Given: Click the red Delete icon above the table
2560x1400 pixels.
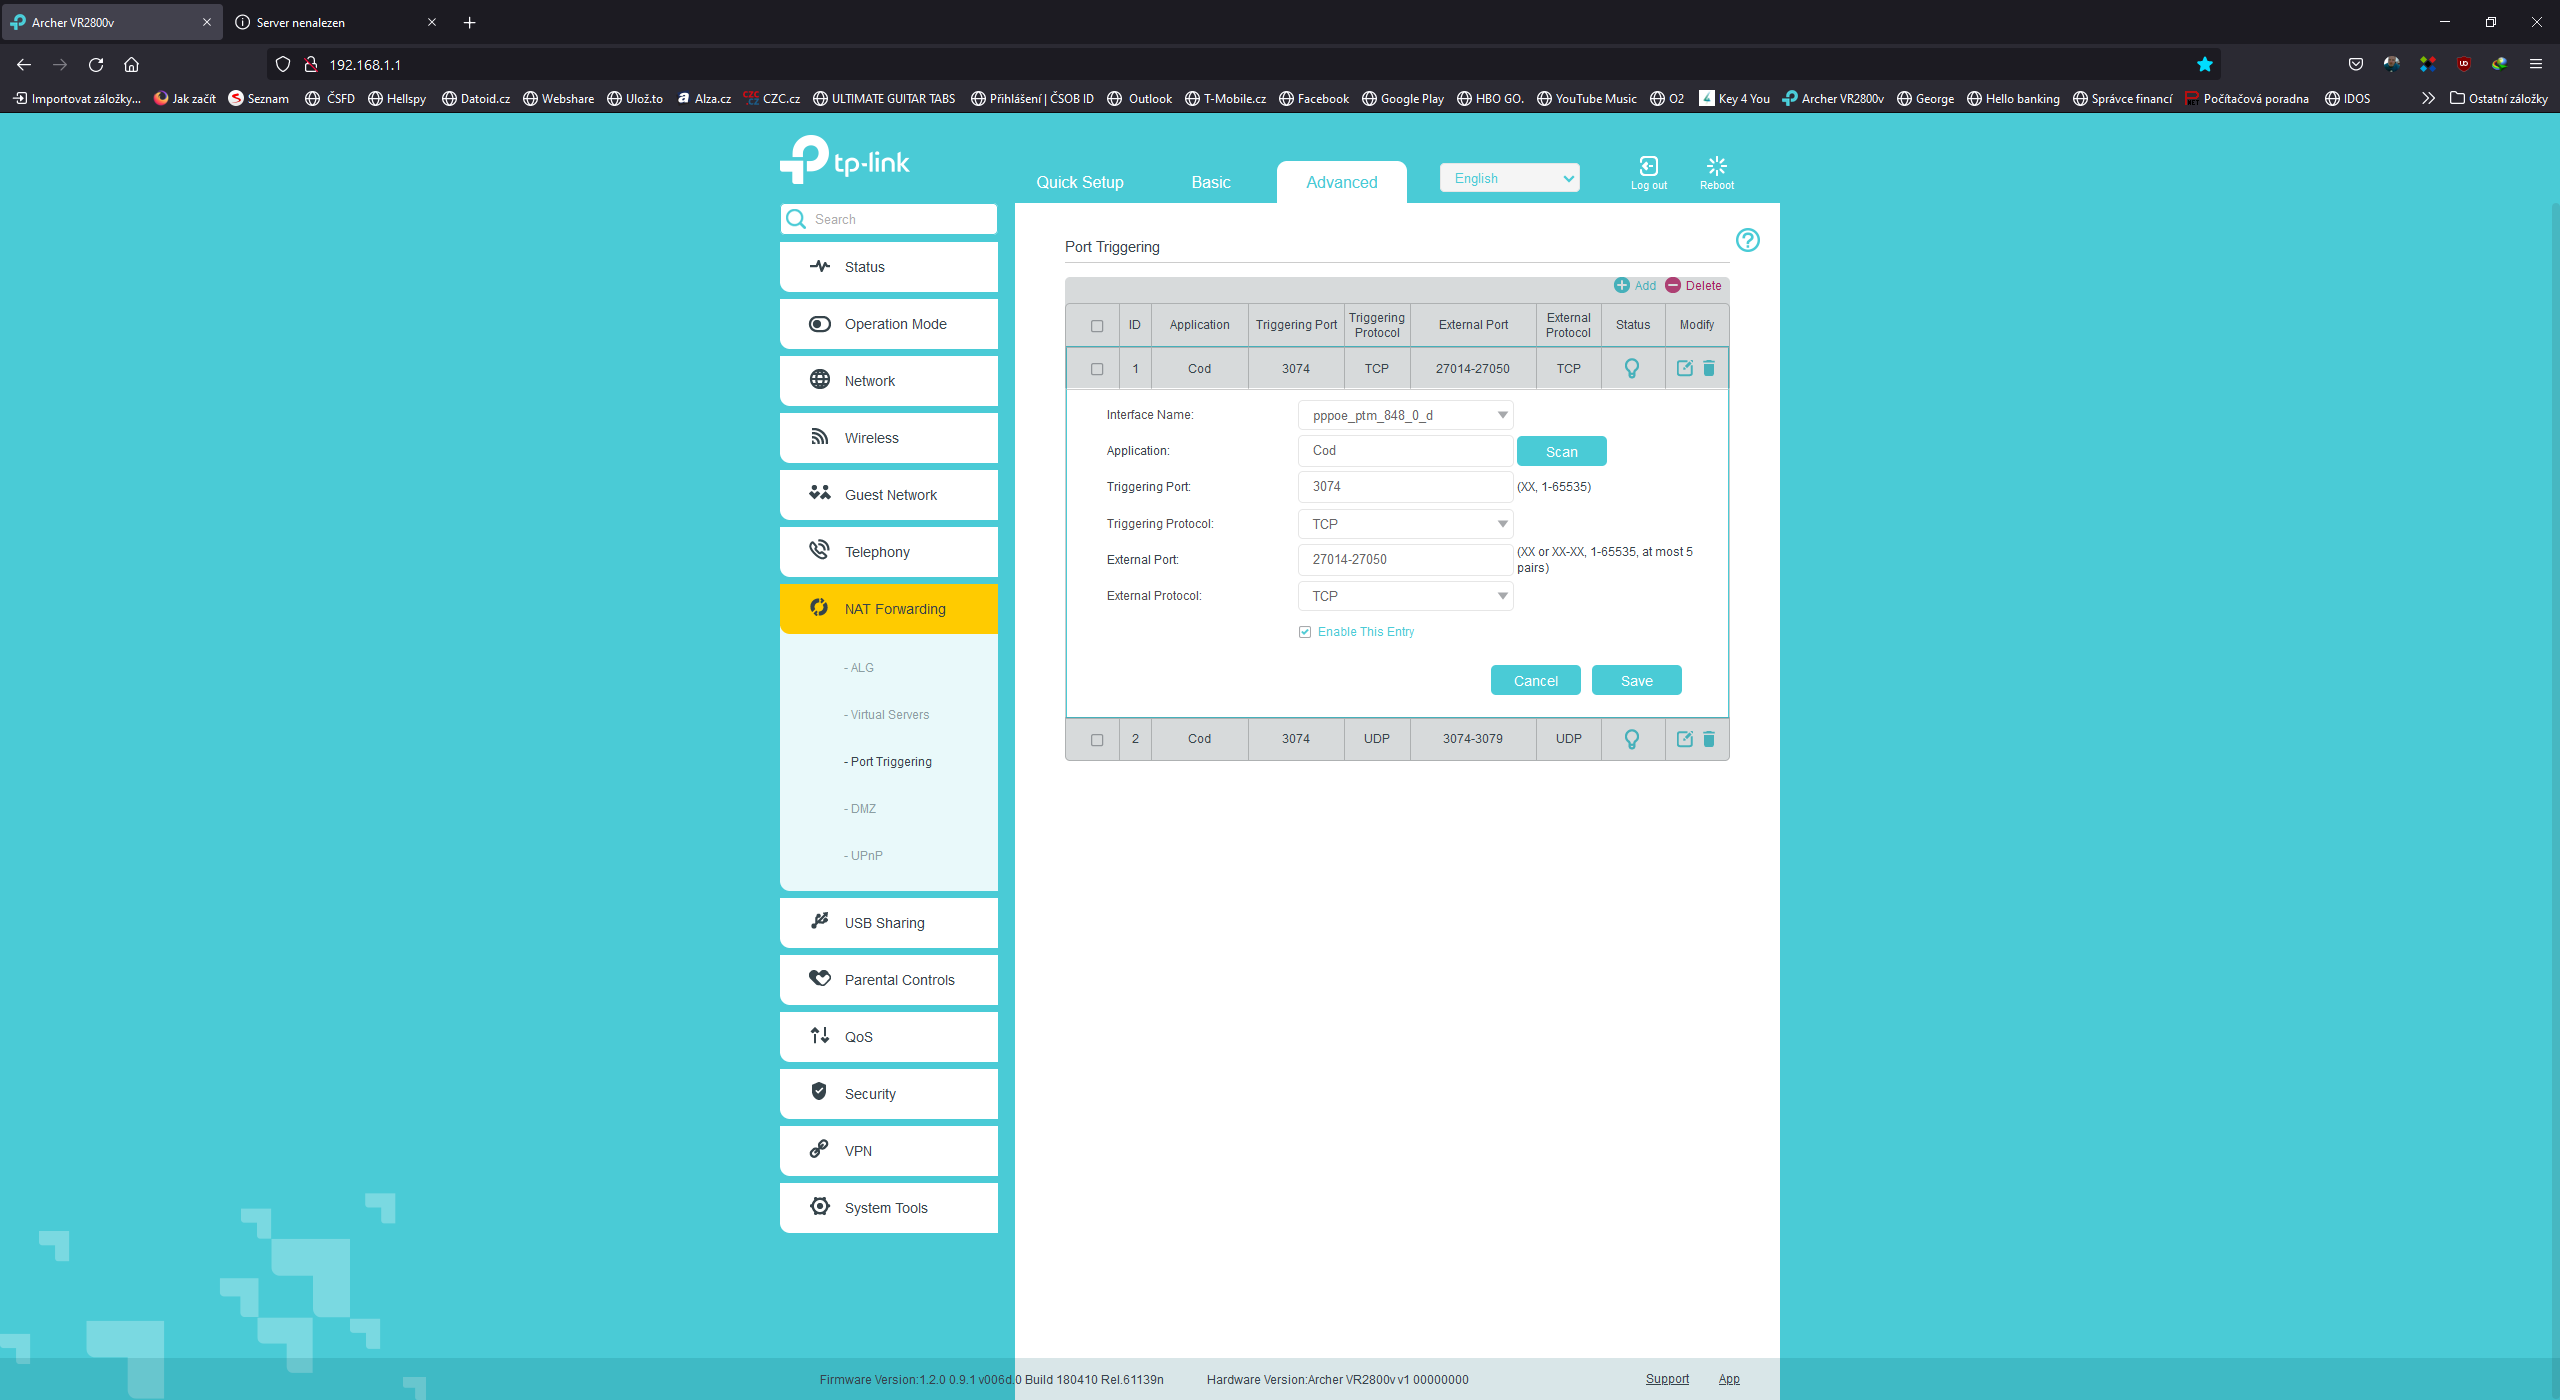Looking at the screenshot, I should (x=1673, y=286).
